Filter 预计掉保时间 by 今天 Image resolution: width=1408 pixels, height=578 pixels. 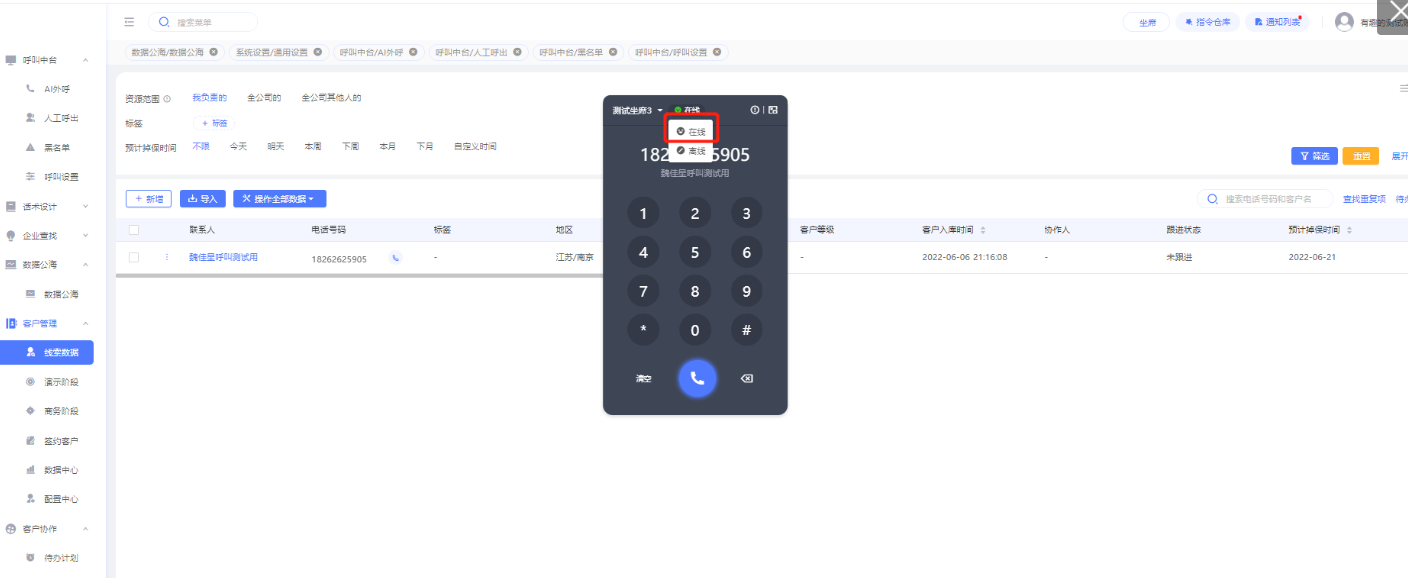pos(238,146)
